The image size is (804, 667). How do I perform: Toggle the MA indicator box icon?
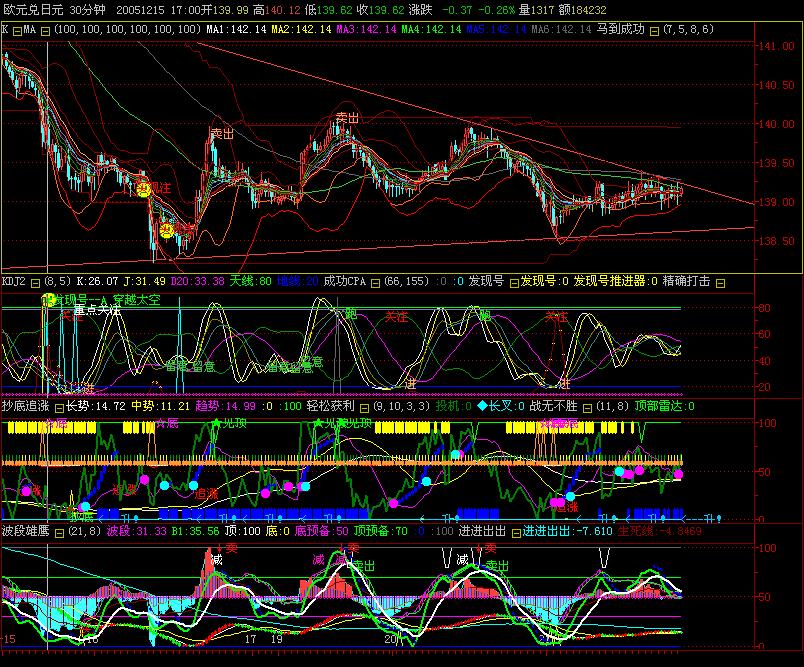(45, 31)
